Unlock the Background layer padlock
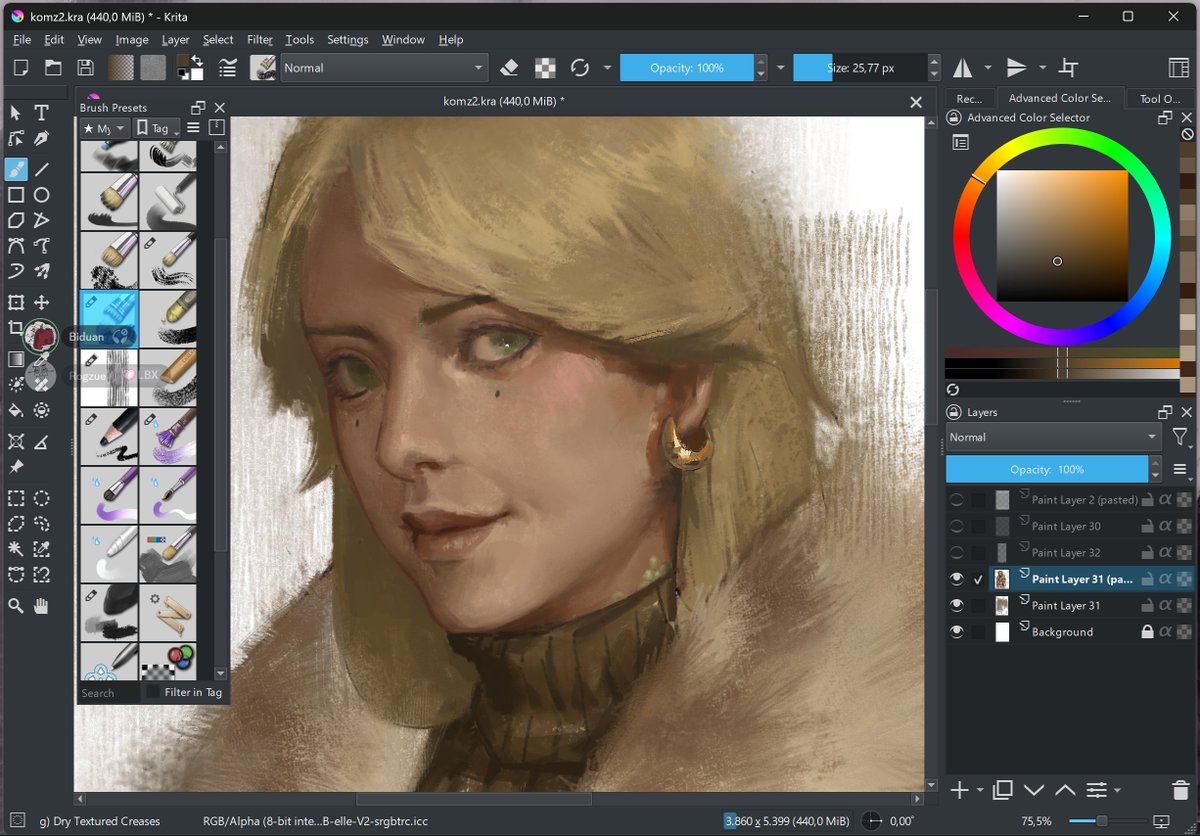The height and width of the screenshot is (836, 1200). [x=1147, y=632]
